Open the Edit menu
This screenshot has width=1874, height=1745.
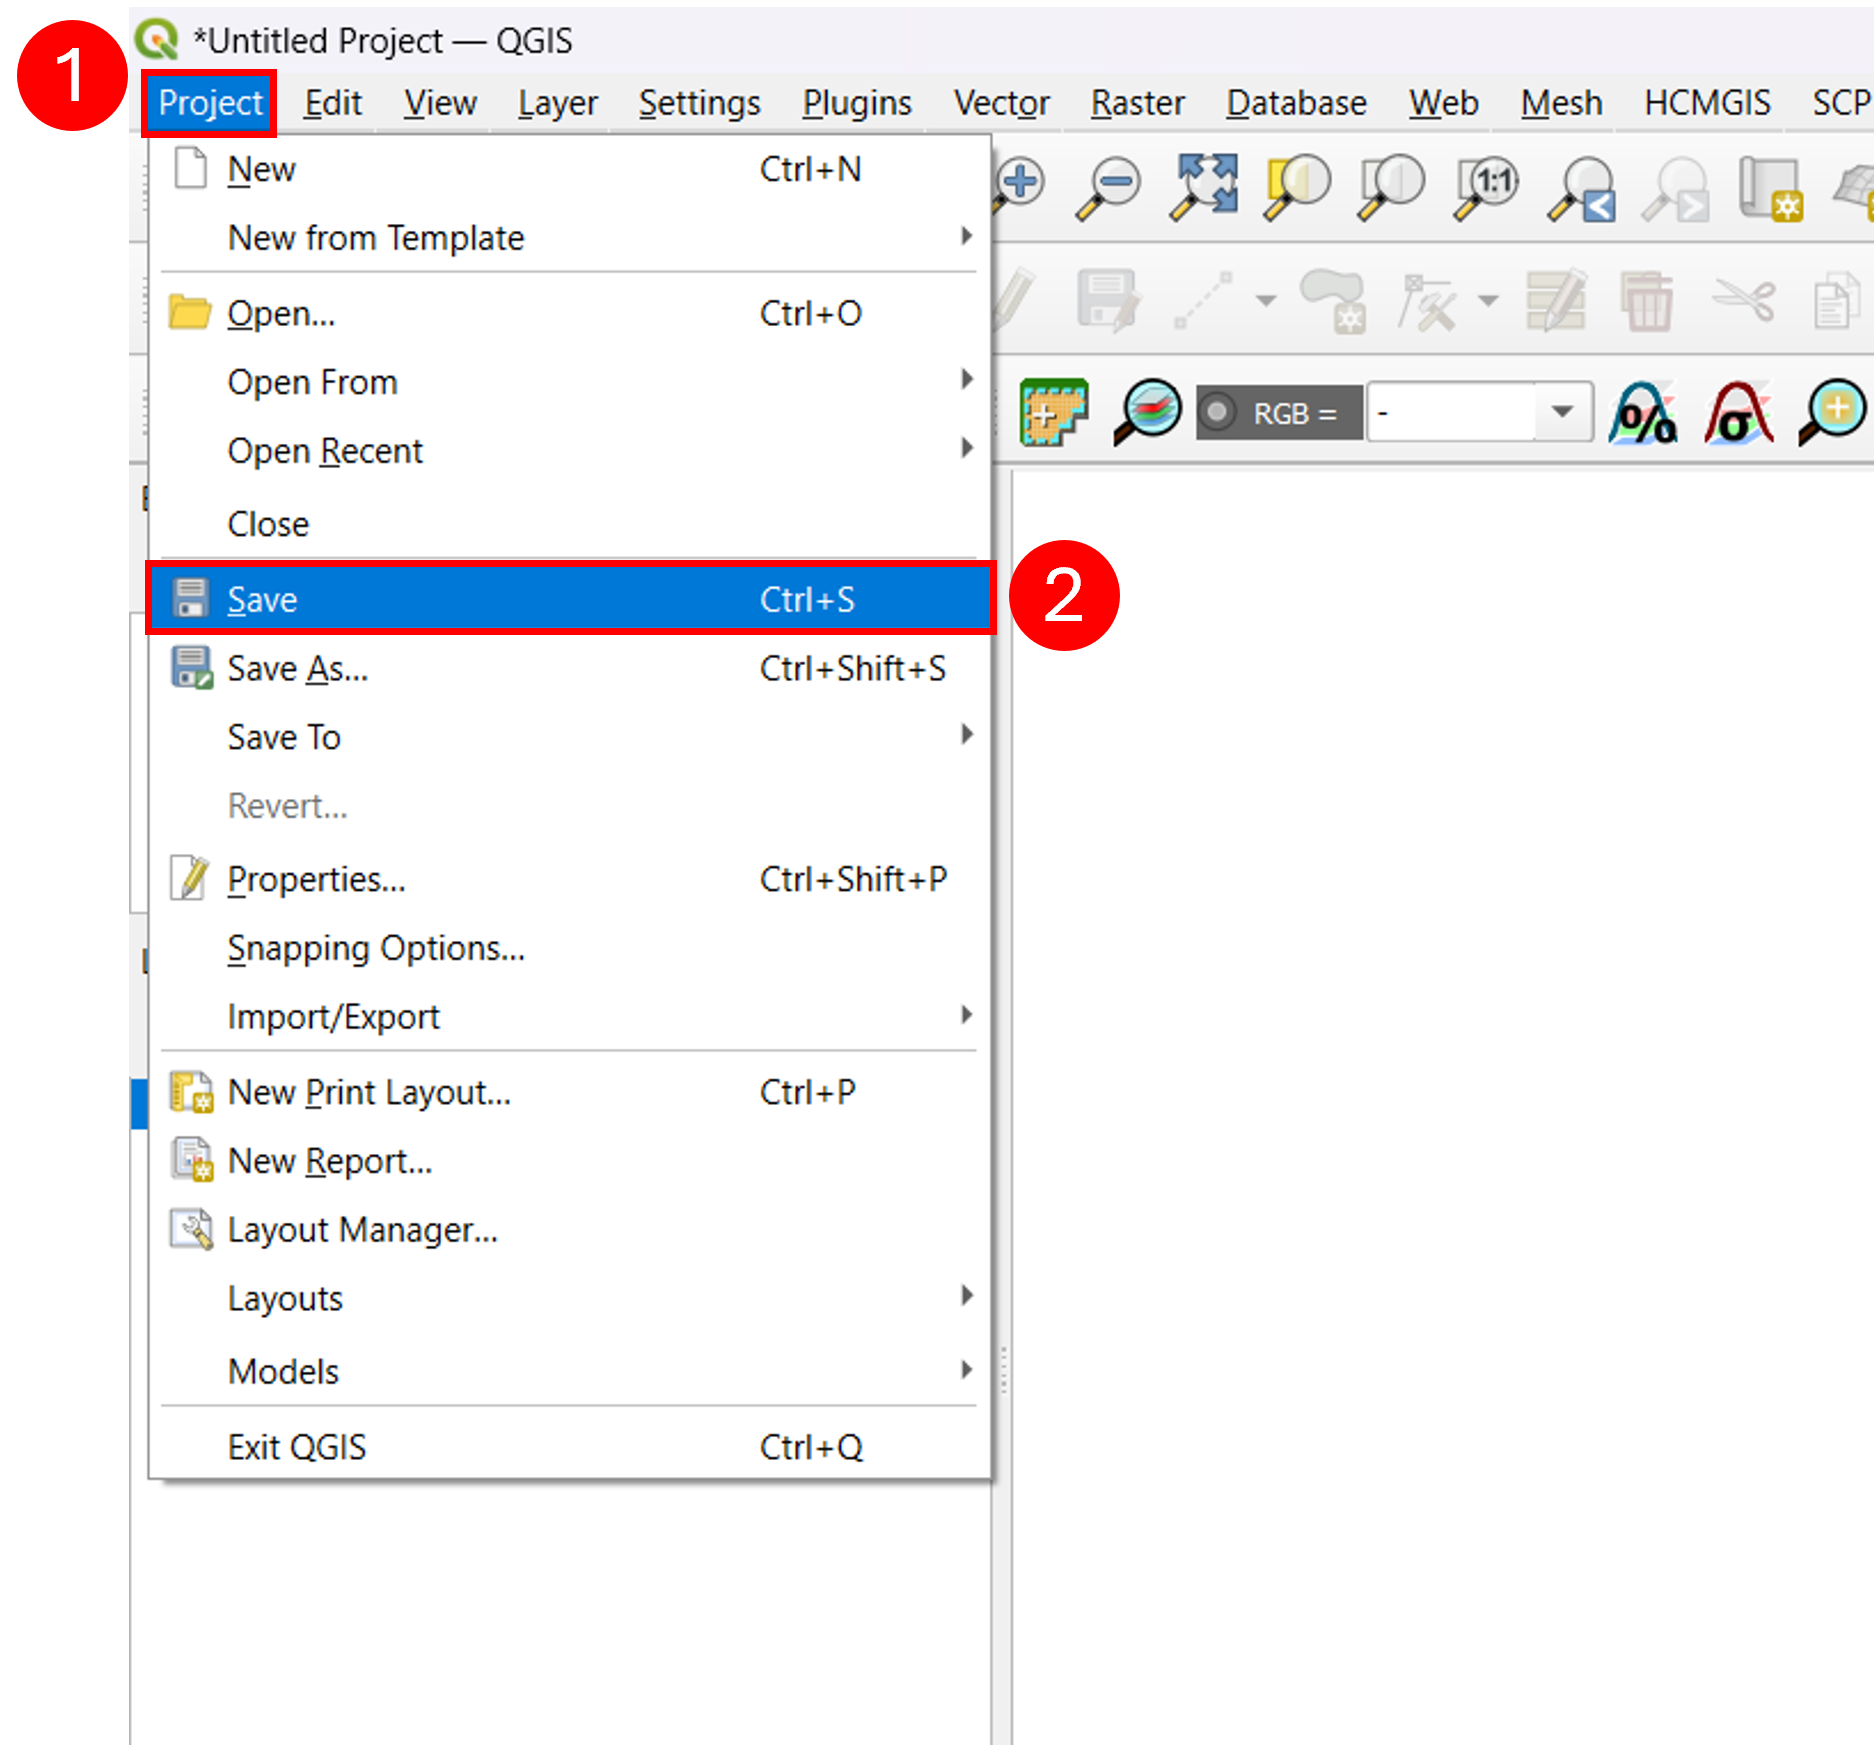[x=333, y=103]
